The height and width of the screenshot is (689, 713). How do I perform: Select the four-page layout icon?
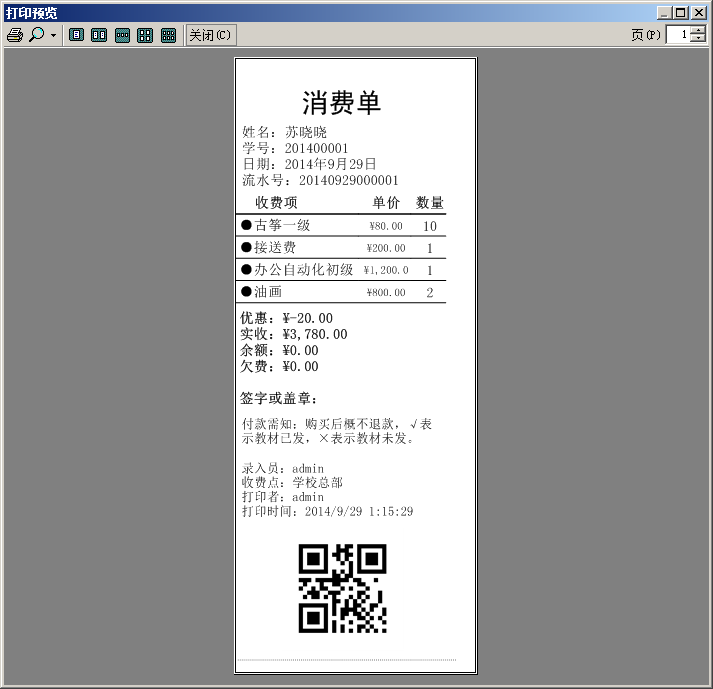[145, 35]
